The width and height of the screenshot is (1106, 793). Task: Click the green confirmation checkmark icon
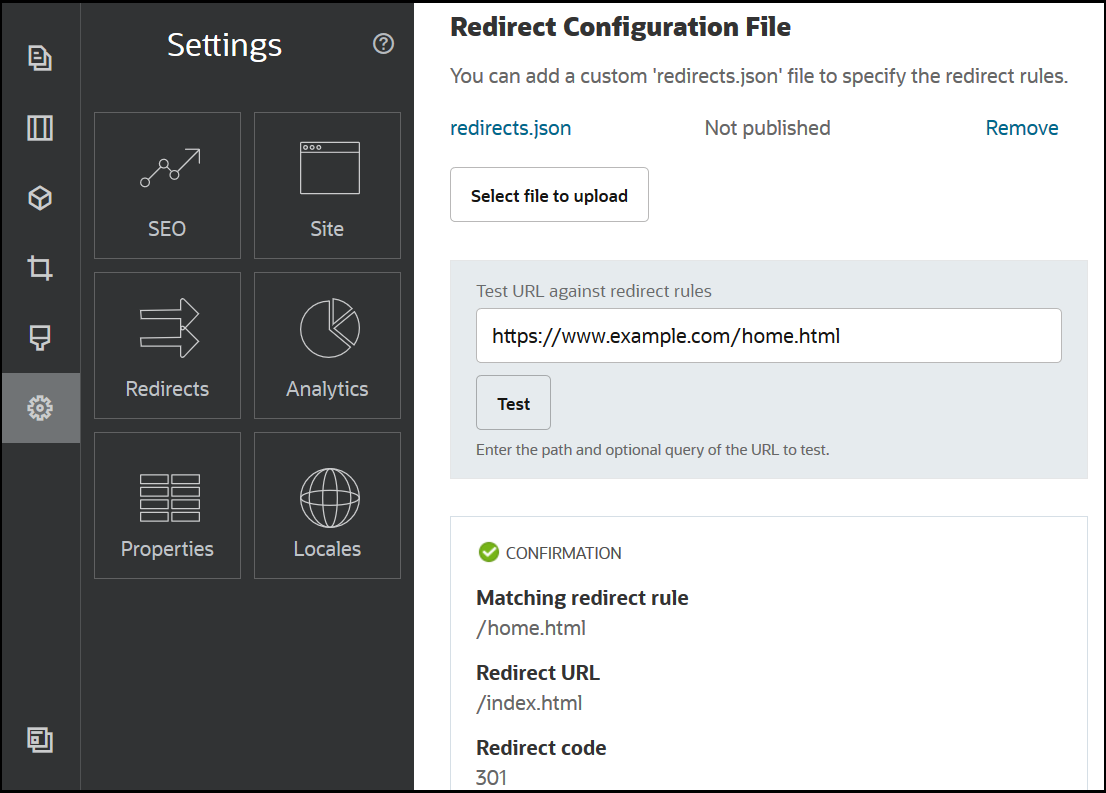pos(488,552)
